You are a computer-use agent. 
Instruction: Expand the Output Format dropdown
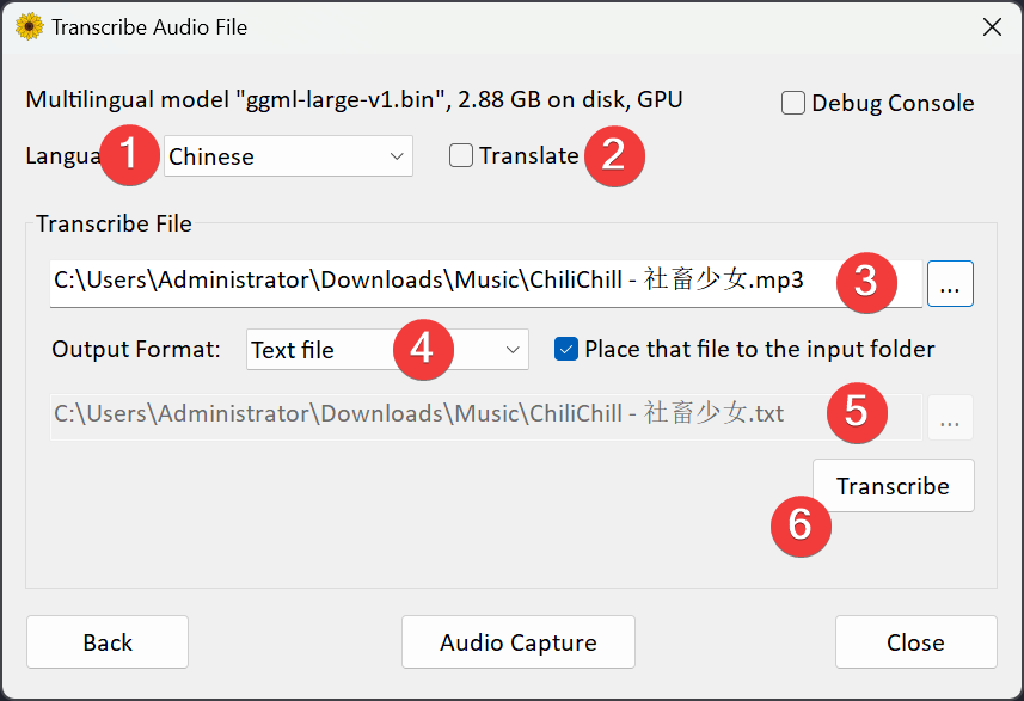pos(387,350)
